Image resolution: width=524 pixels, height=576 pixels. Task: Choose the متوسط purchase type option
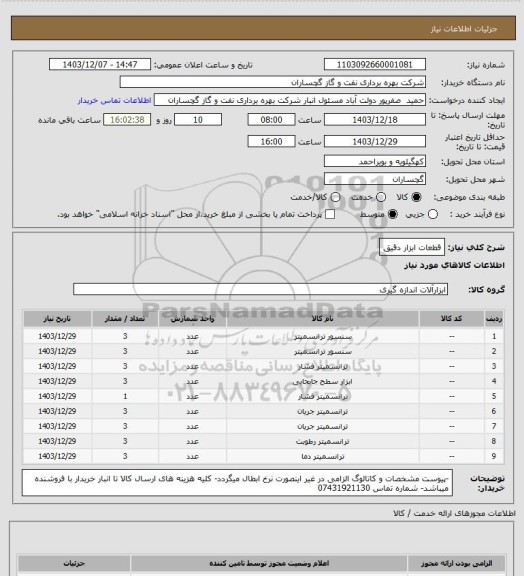tap(393, 214)
